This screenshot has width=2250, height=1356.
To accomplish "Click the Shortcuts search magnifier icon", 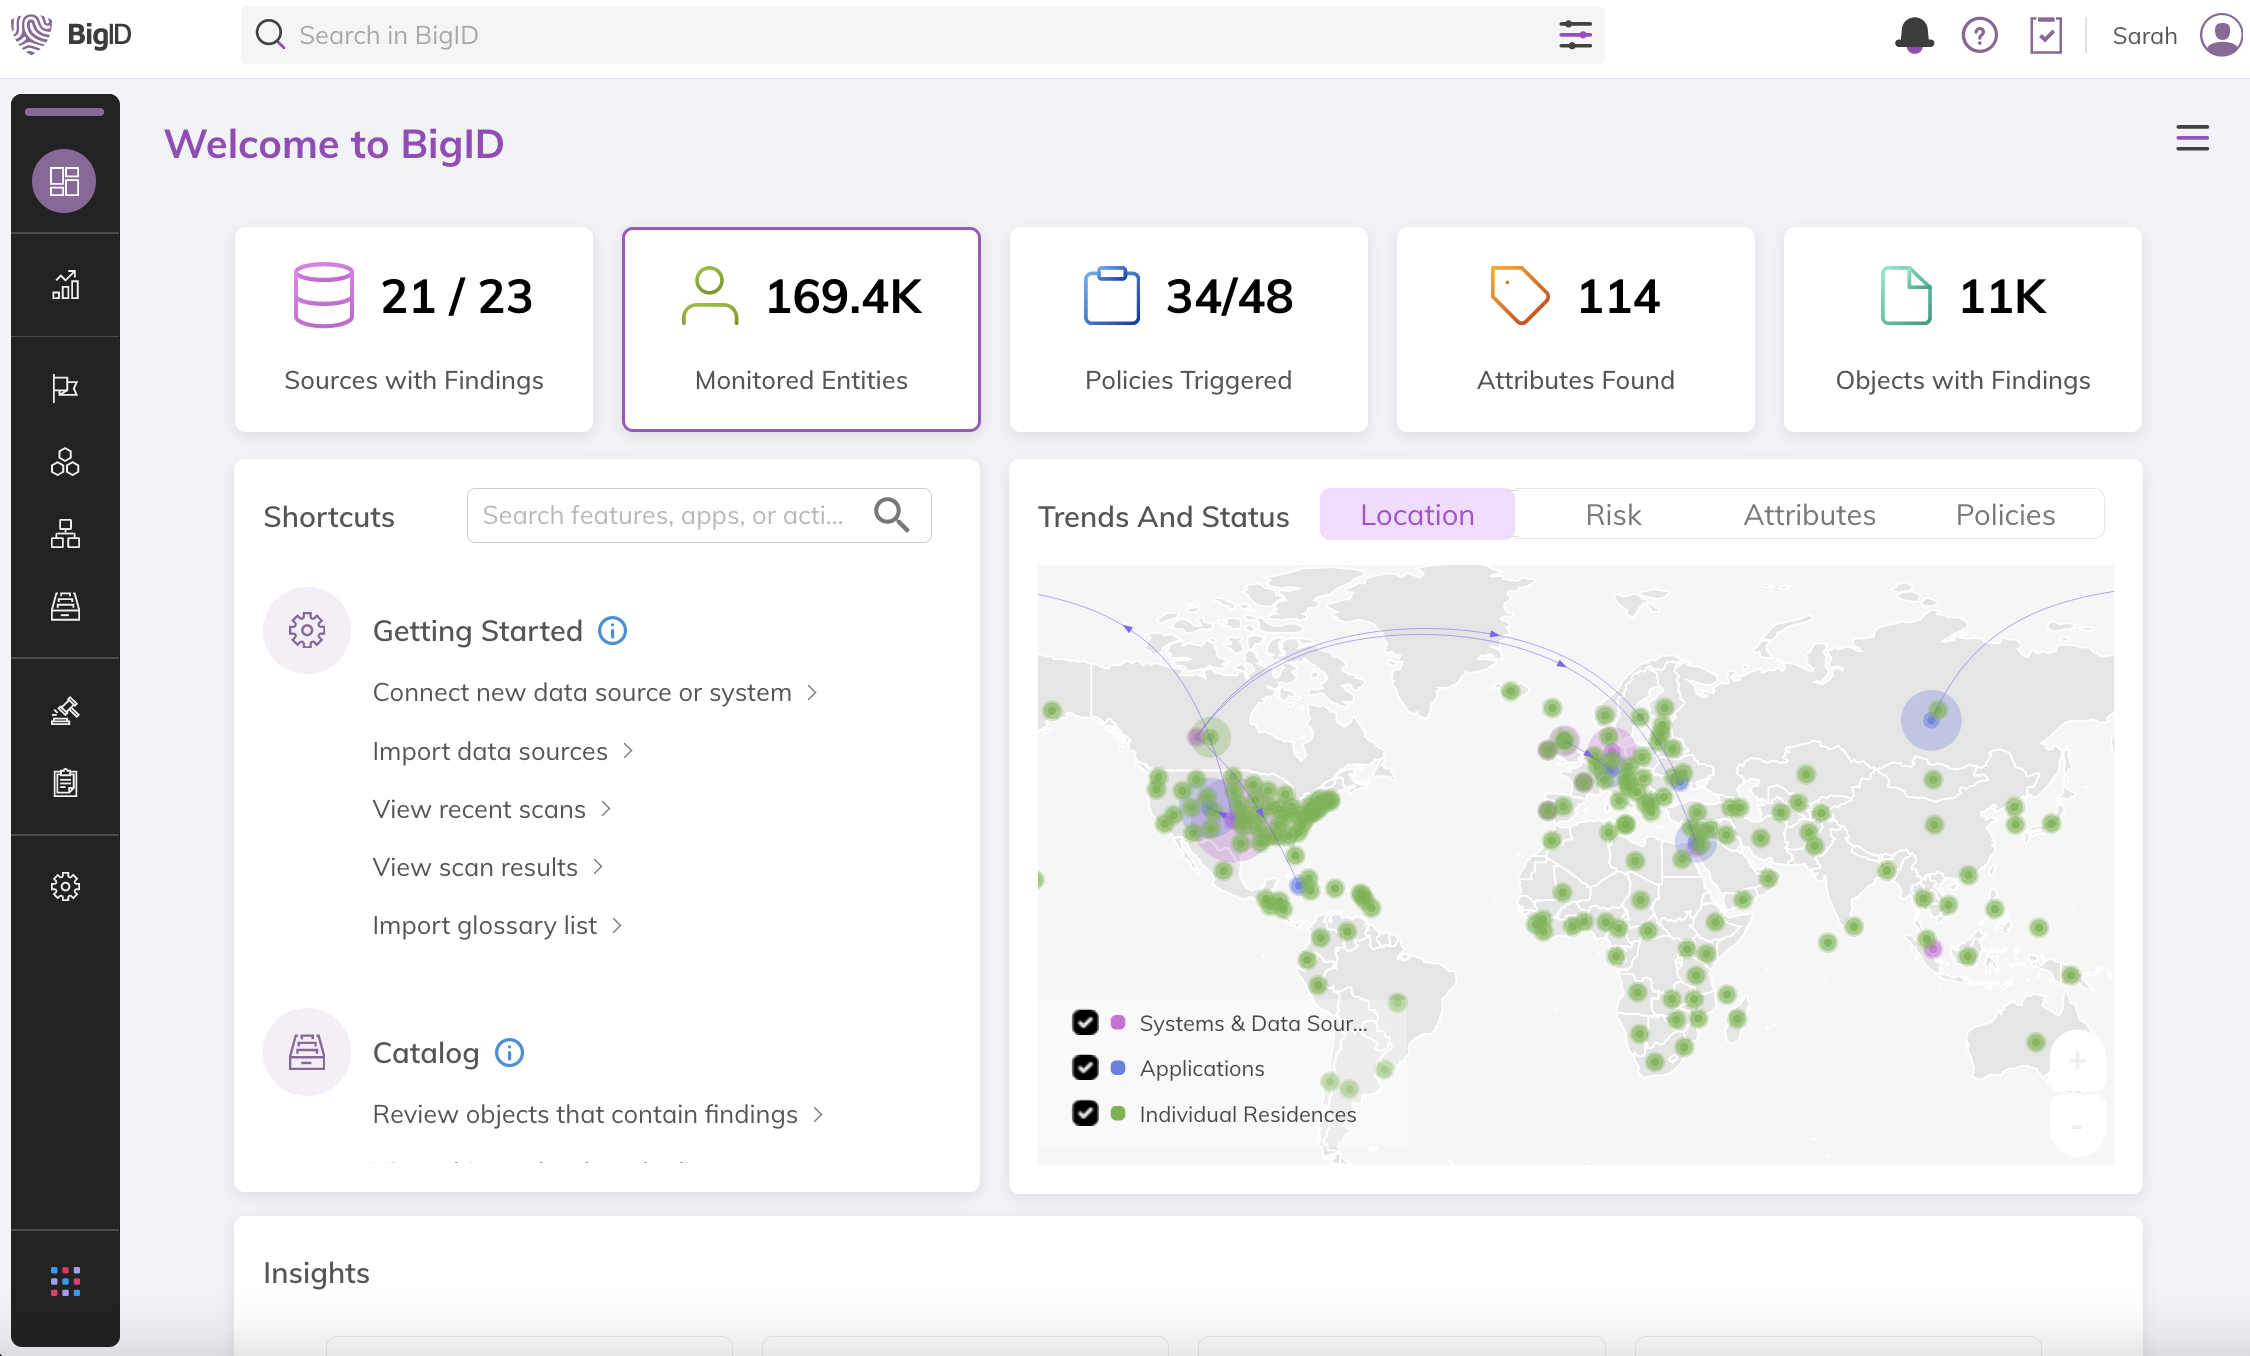I will click(x=891, y=515).
